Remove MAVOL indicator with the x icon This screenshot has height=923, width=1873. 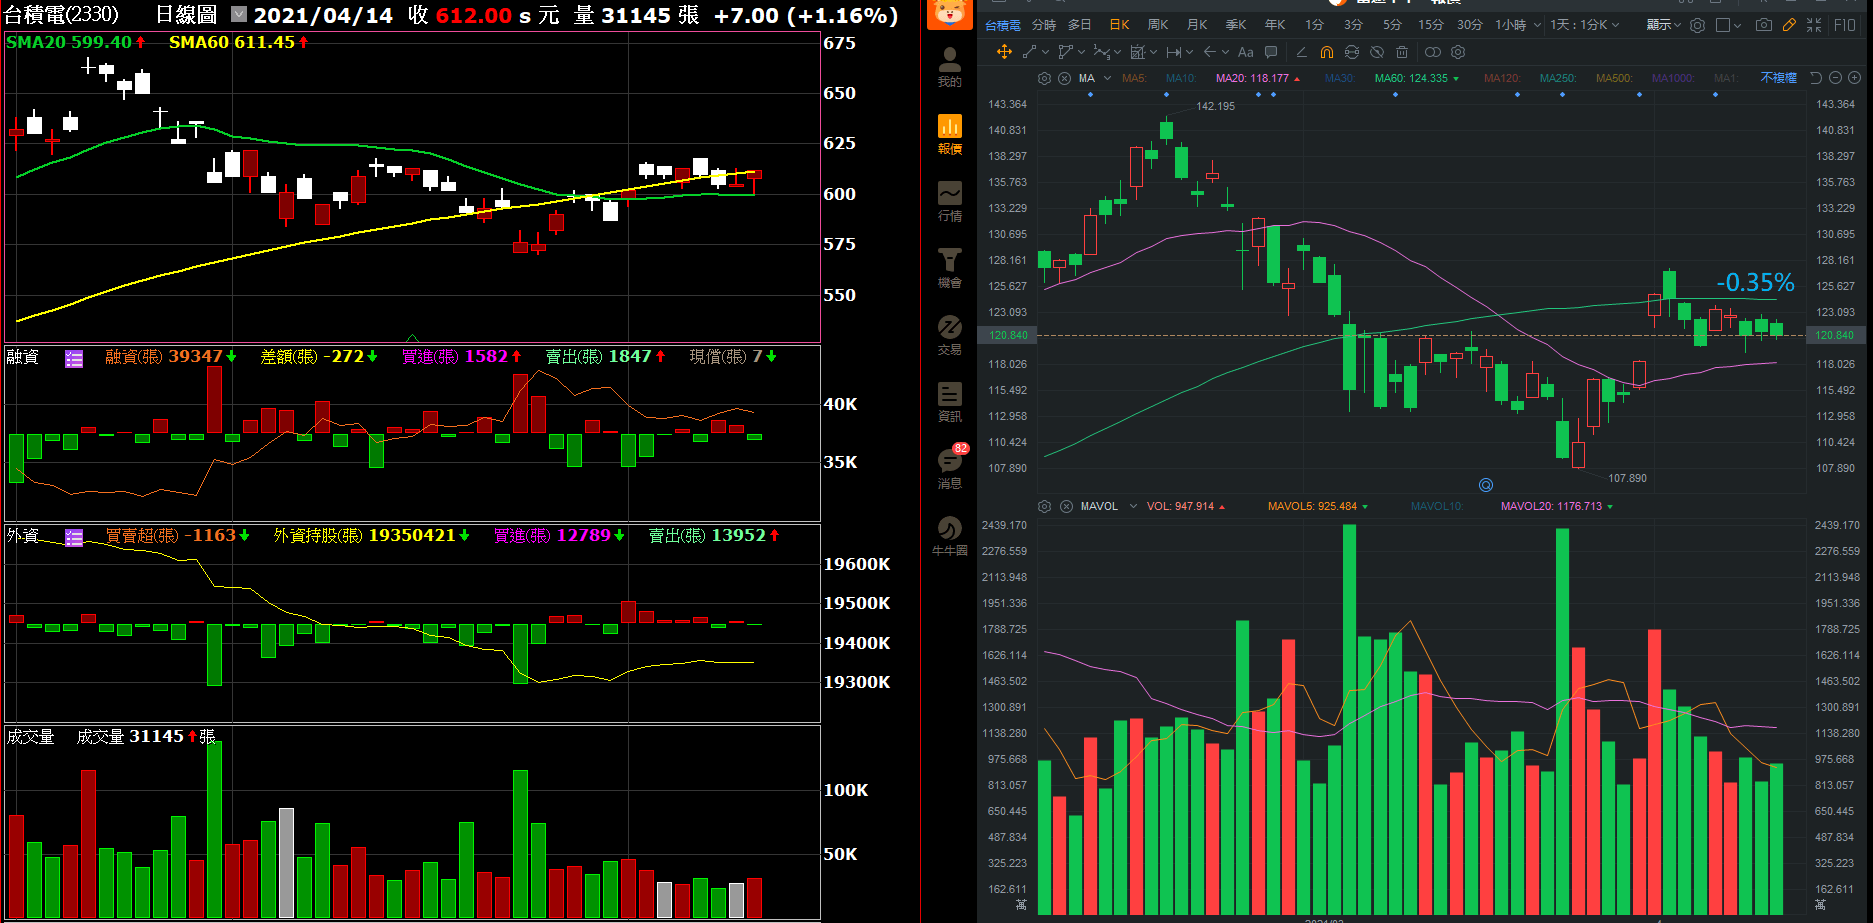(x=1066, y=506)
